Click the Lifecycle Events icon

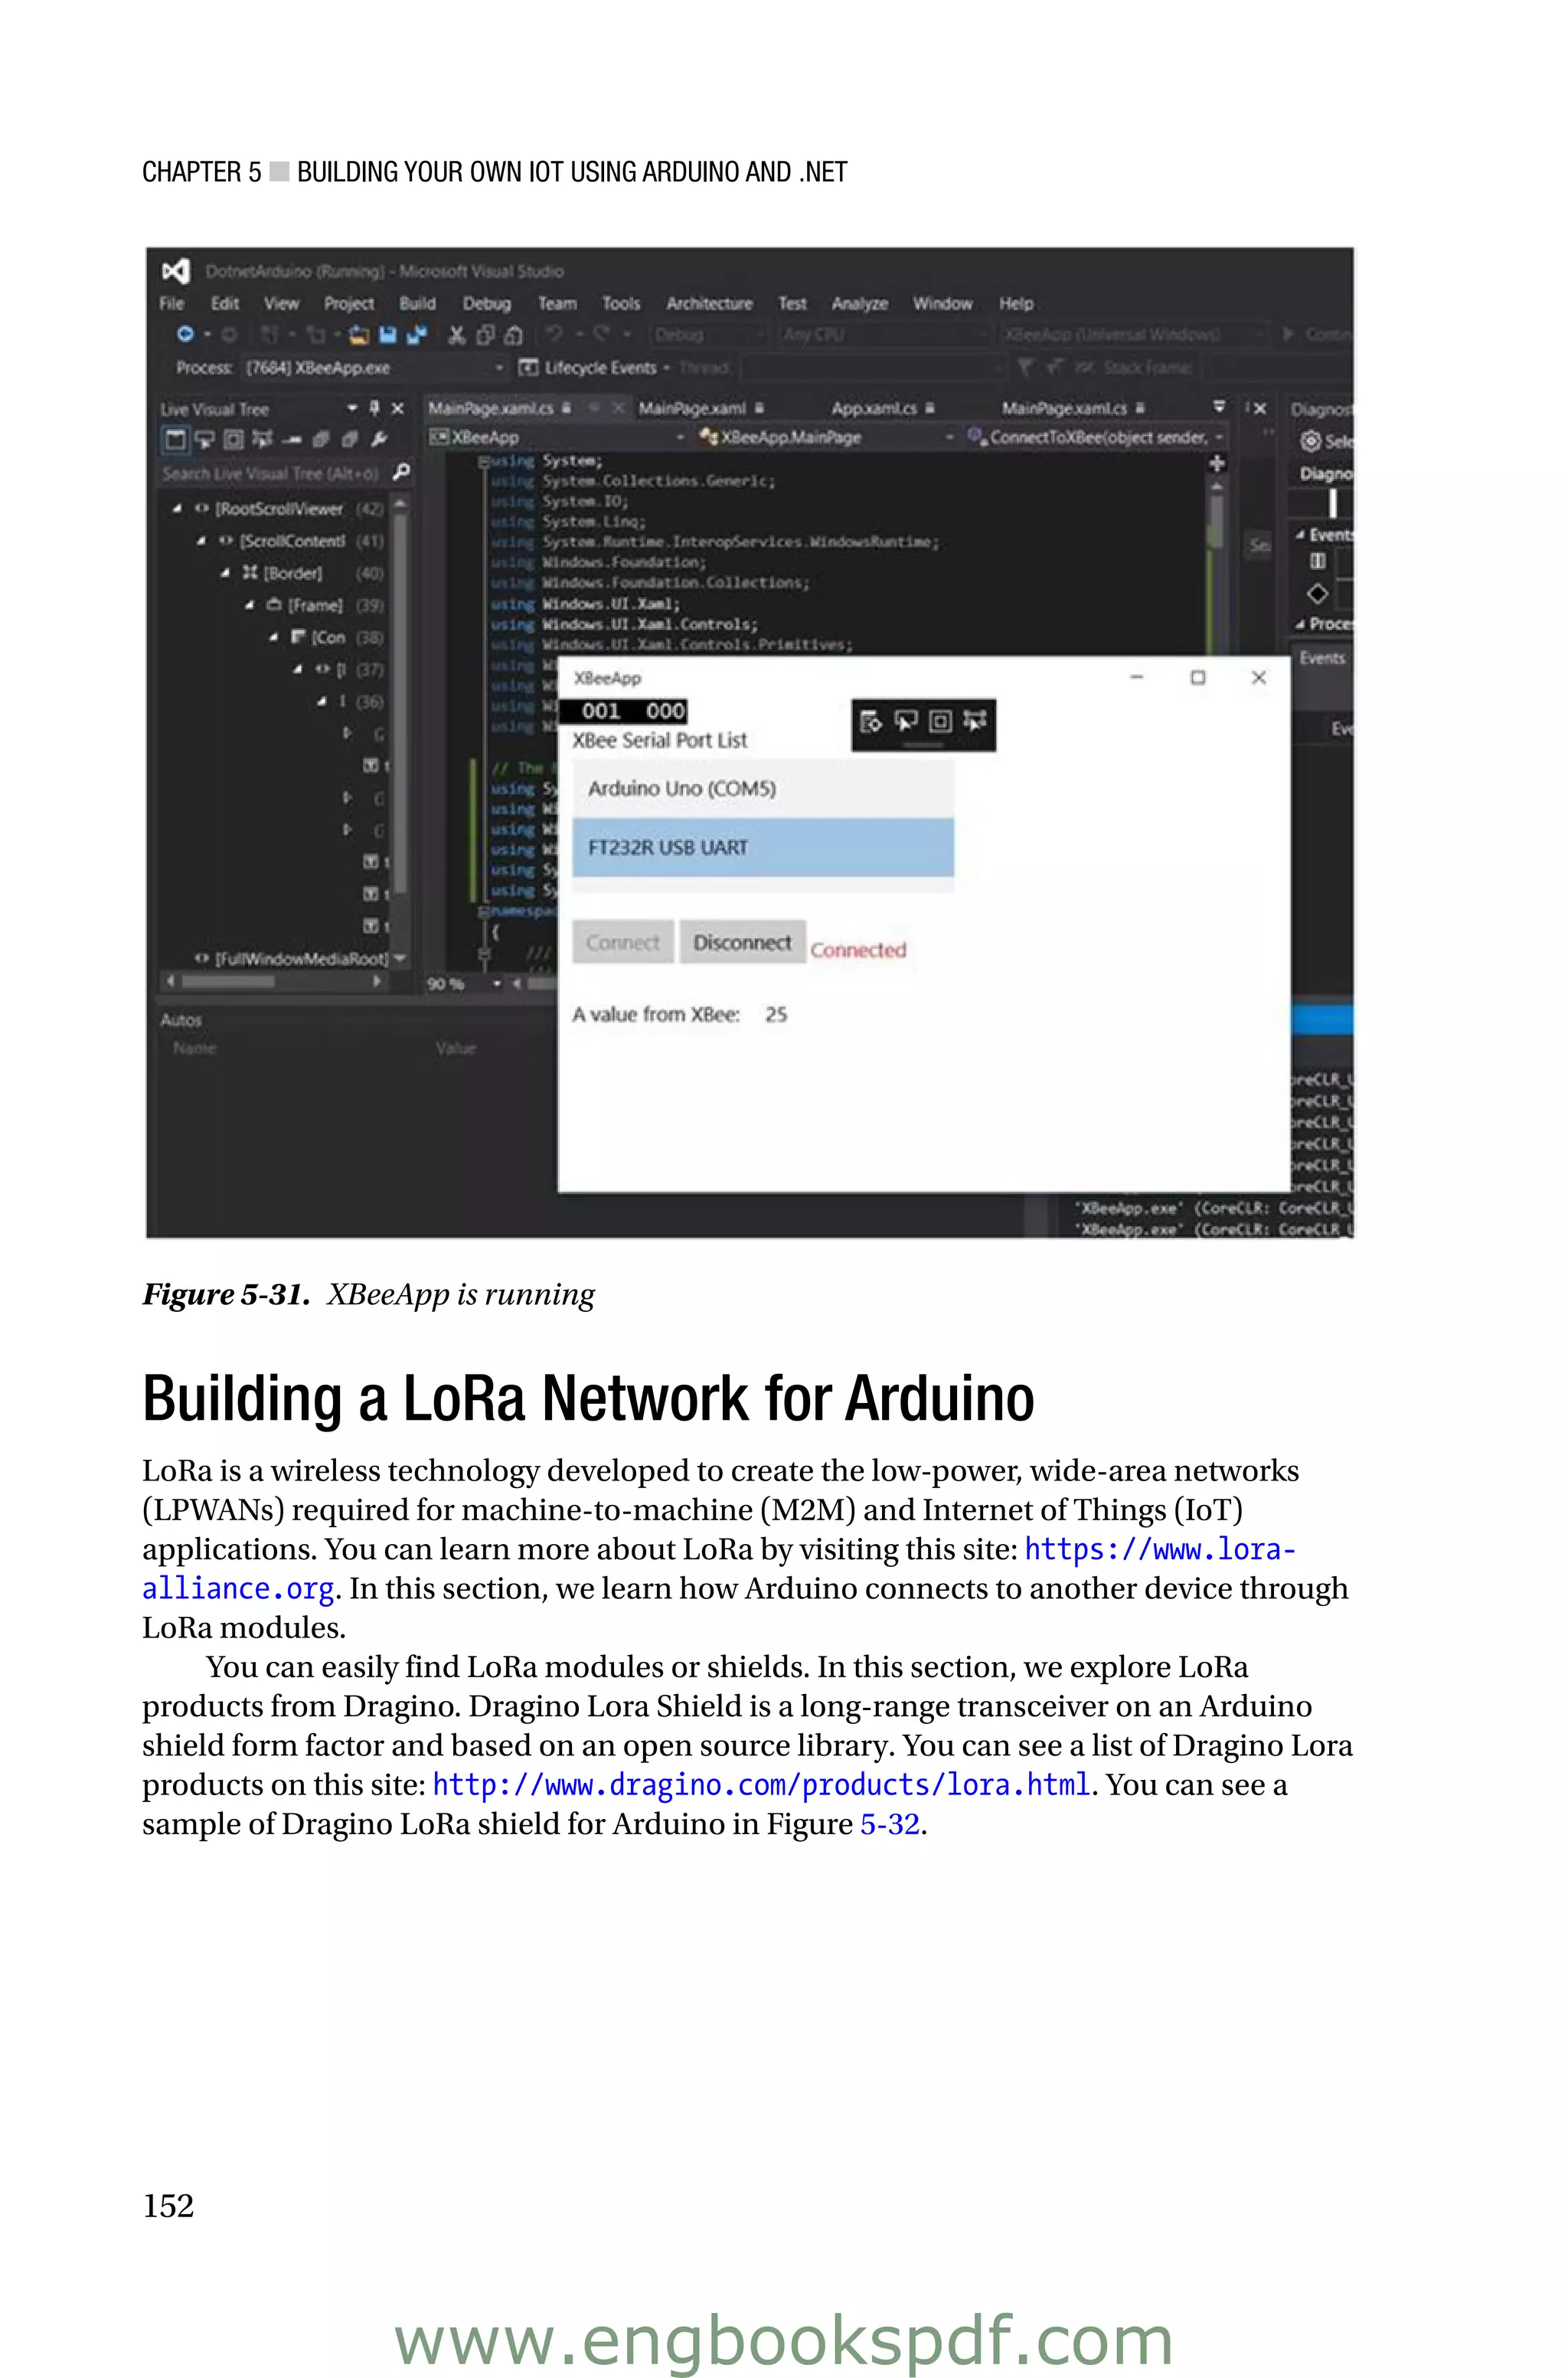point(528,368)
